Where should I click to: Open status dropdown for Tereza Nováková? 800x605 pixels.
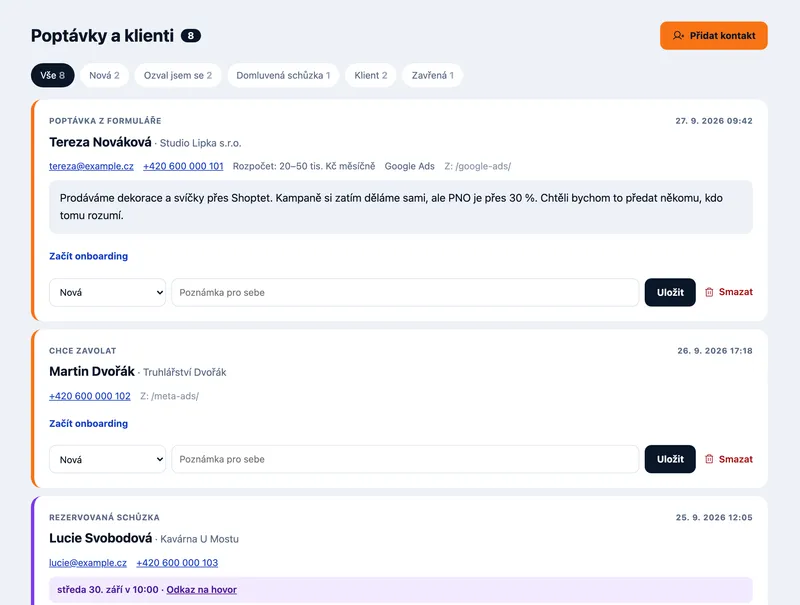click(108, 292)
